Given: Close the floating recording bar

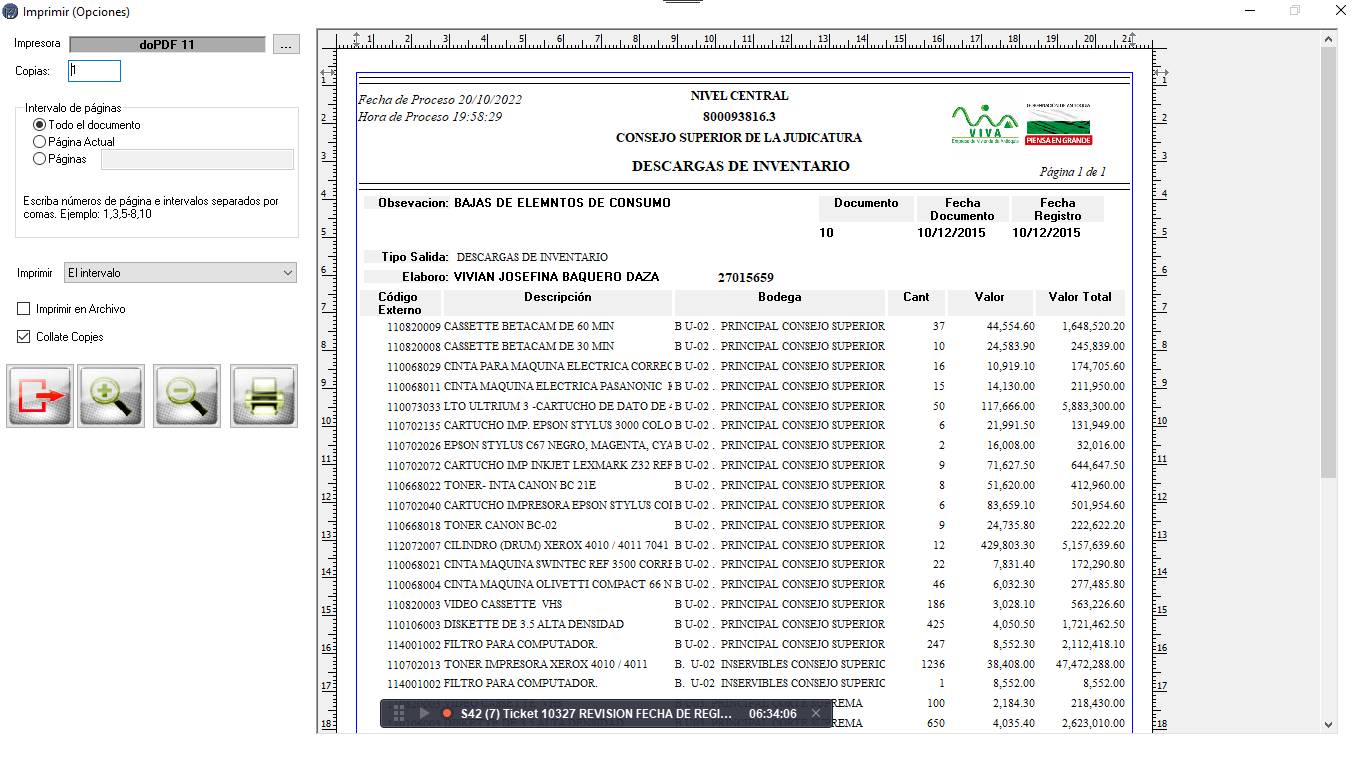Looking at the screenshot, I should pyautogui.click(x=816, y=713).
